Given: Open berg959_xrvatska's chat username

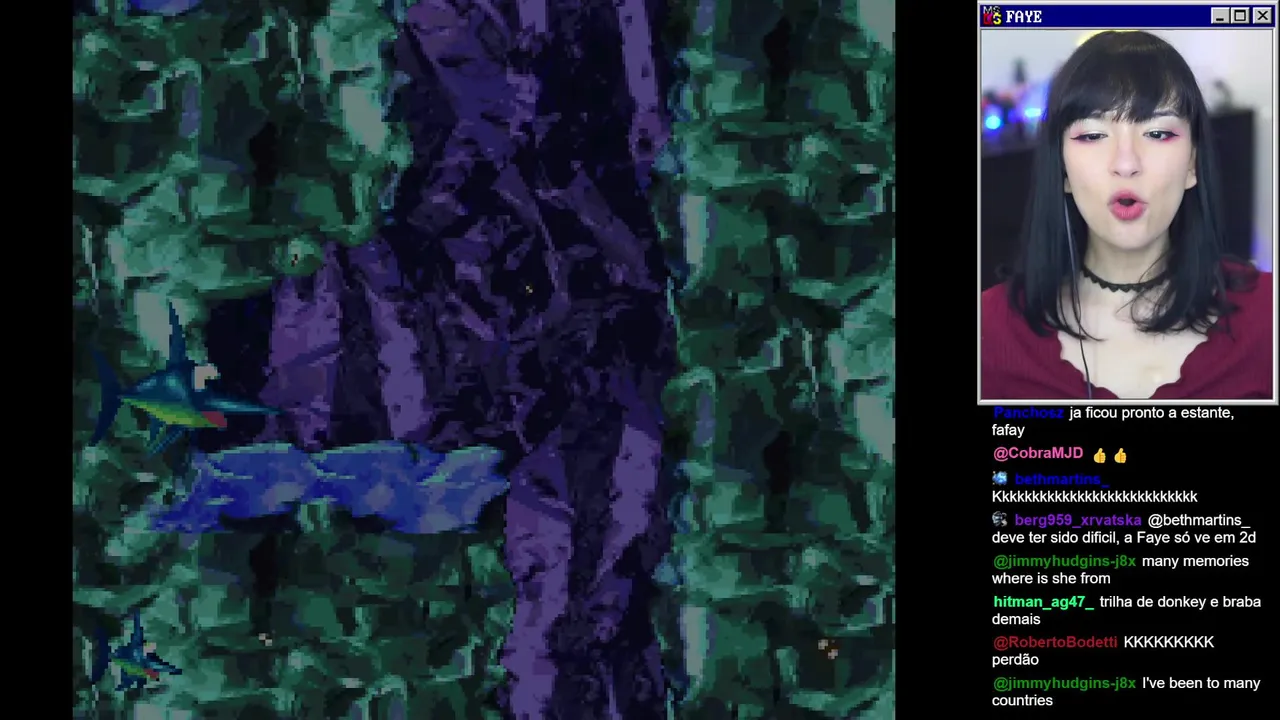Looking at the screenshot, I should click(1078, 520).
